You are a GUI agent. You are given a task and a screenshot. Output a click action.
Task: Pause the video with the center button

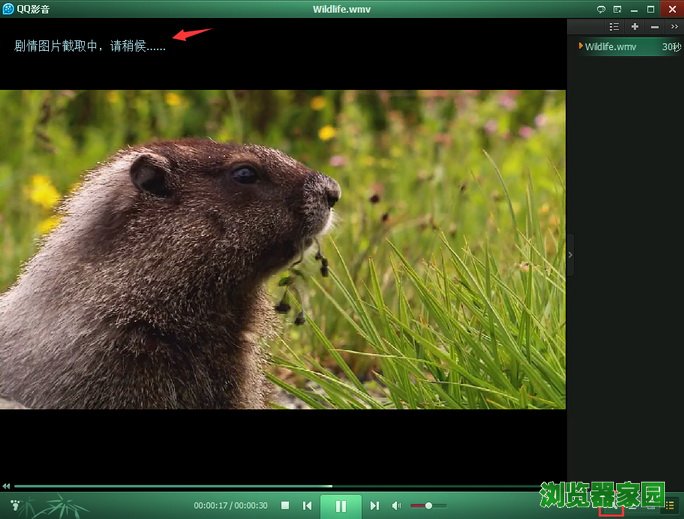point(341,506)
